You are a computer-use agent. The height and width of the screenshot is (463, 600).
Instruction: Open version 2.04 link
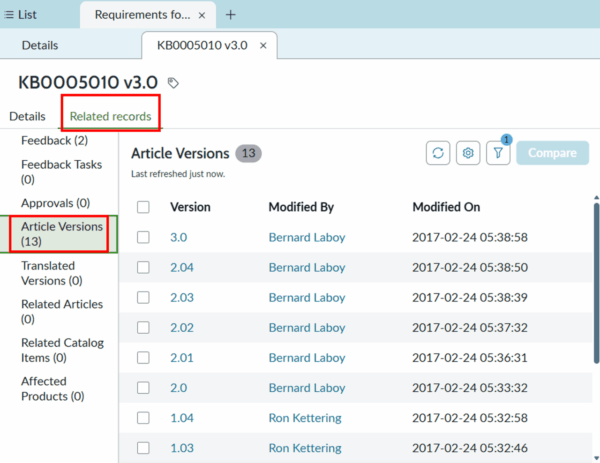click(181, 267)
